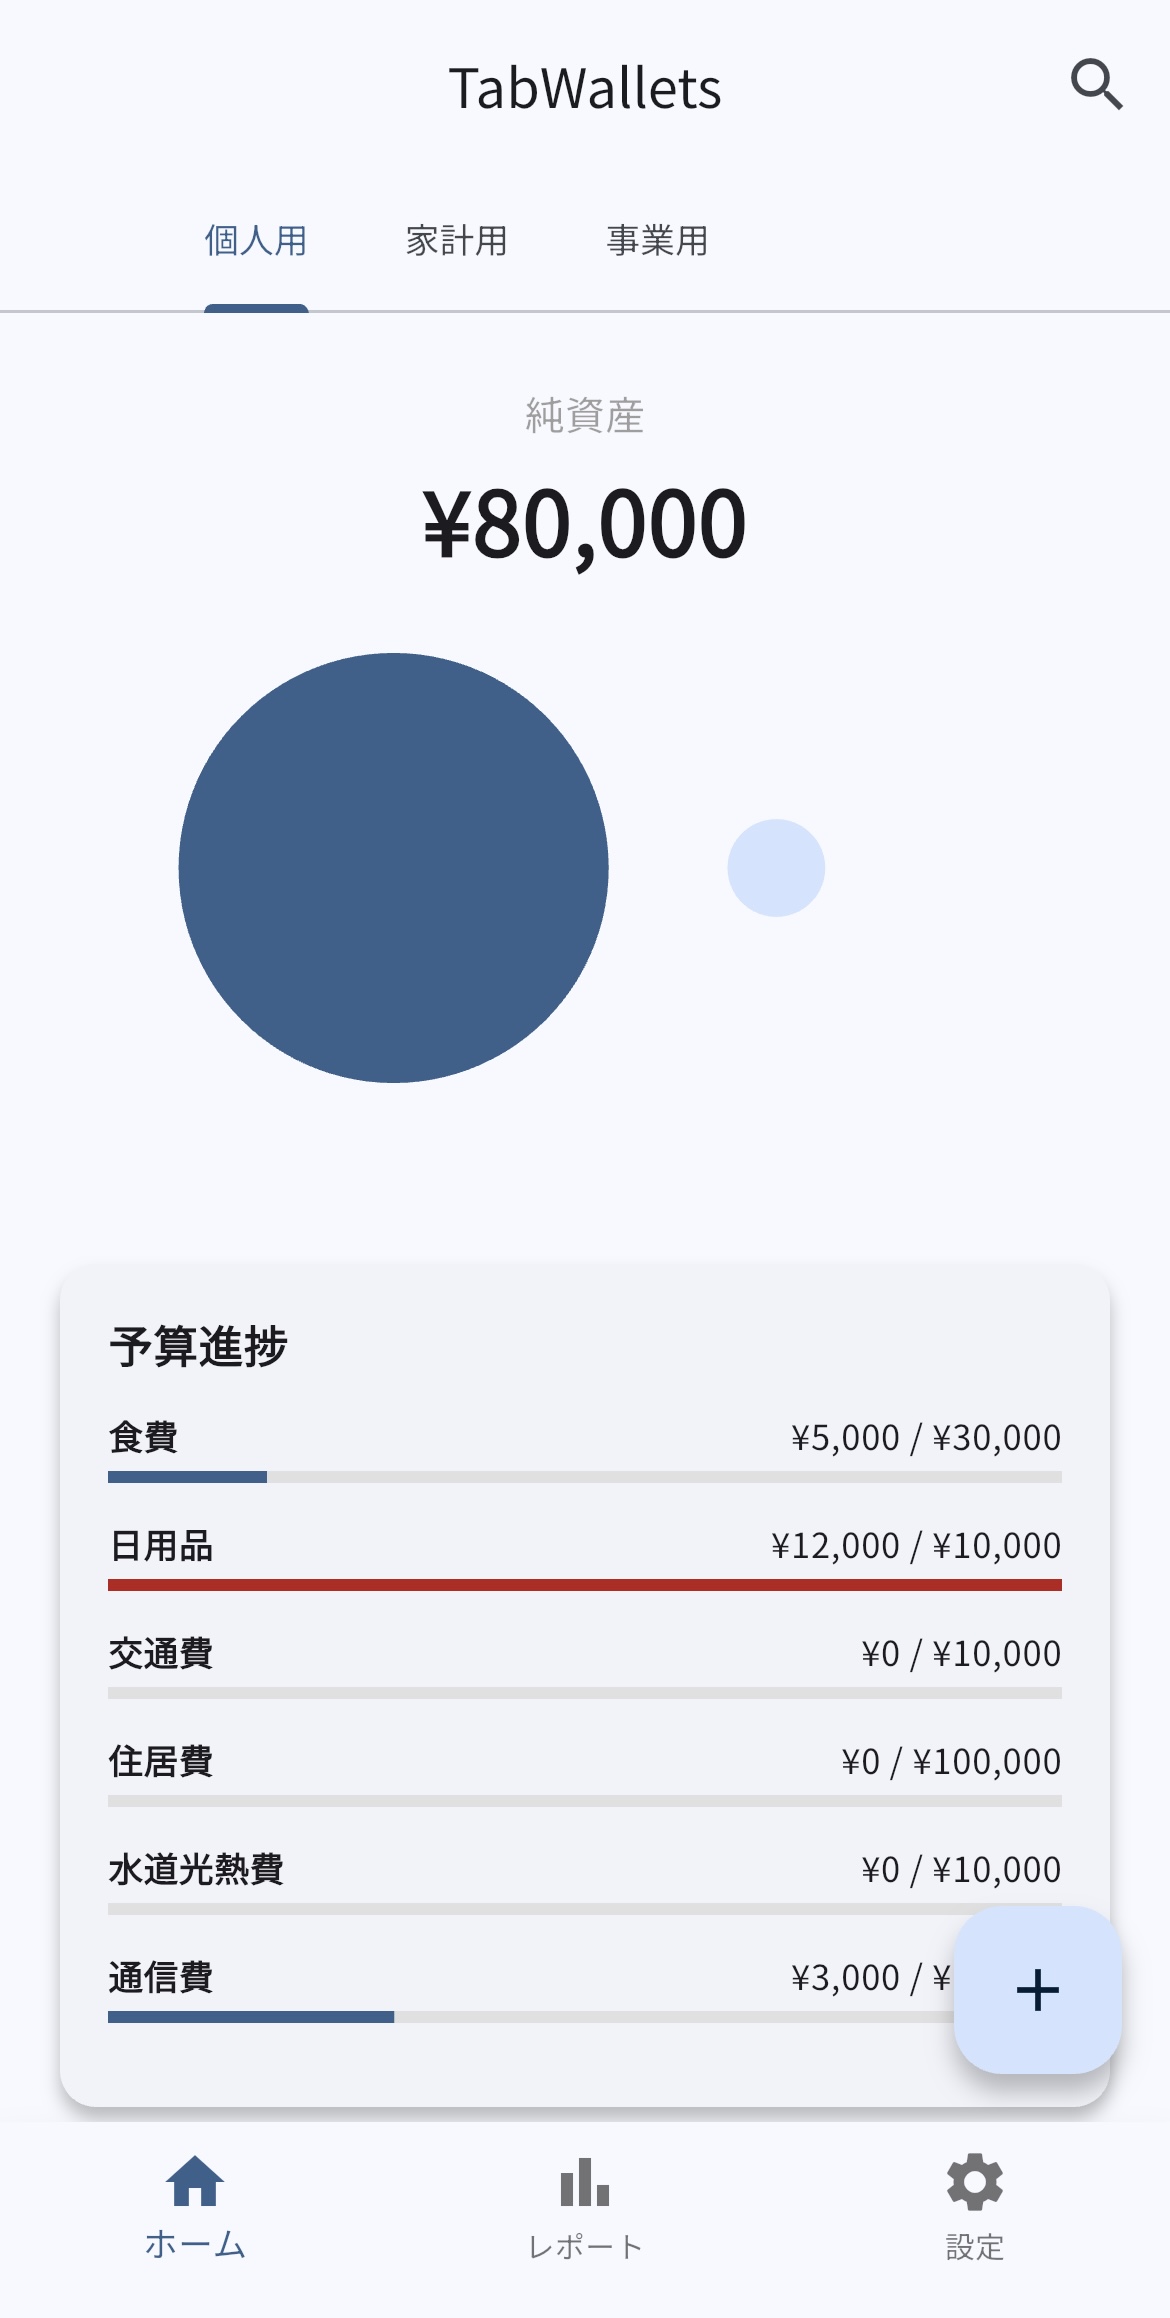Tap the large dark blue bubble

[x=393, y=868]
